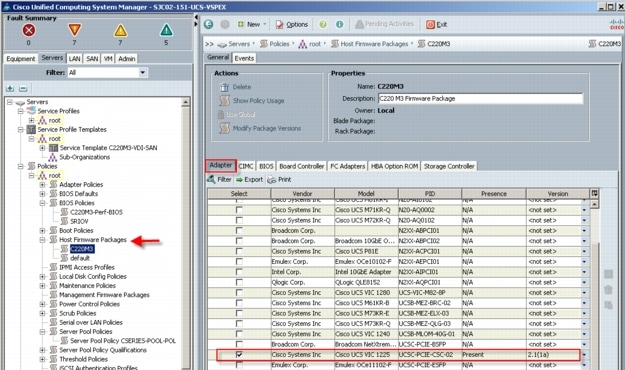Click the Sub-Organizations tree icon
This screenshot has width=625, height=370.
53,157
